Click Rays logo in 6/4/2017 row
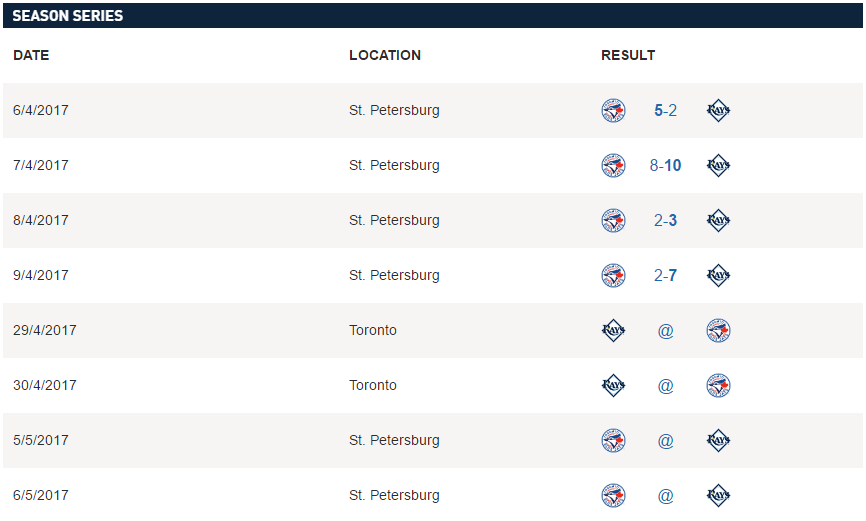The image size is (866, 521). coord(718,111)
